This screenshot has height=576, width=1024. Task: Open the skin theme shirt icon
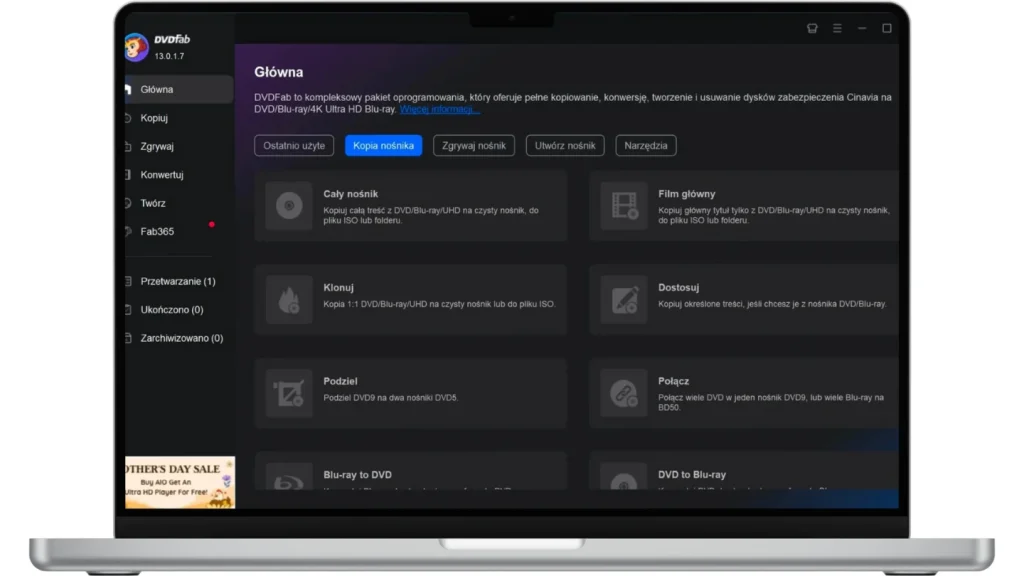(812, 29)
